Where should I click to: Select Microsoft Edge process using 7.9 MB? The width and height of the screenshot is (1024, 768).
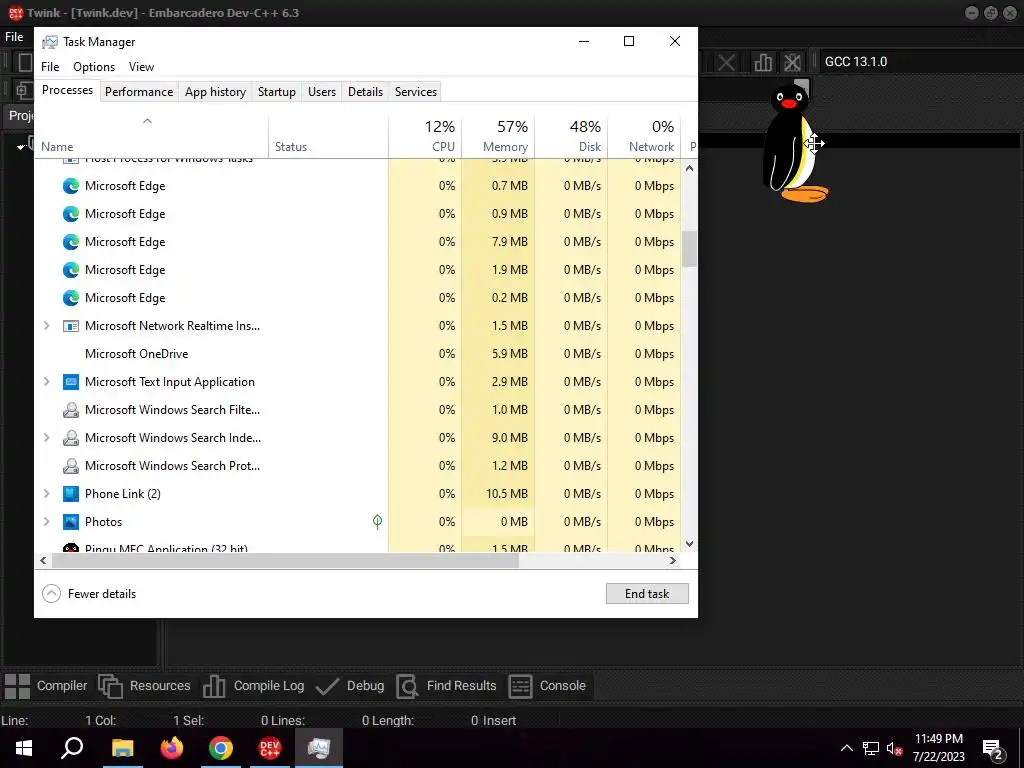click(x=358, y=242)
